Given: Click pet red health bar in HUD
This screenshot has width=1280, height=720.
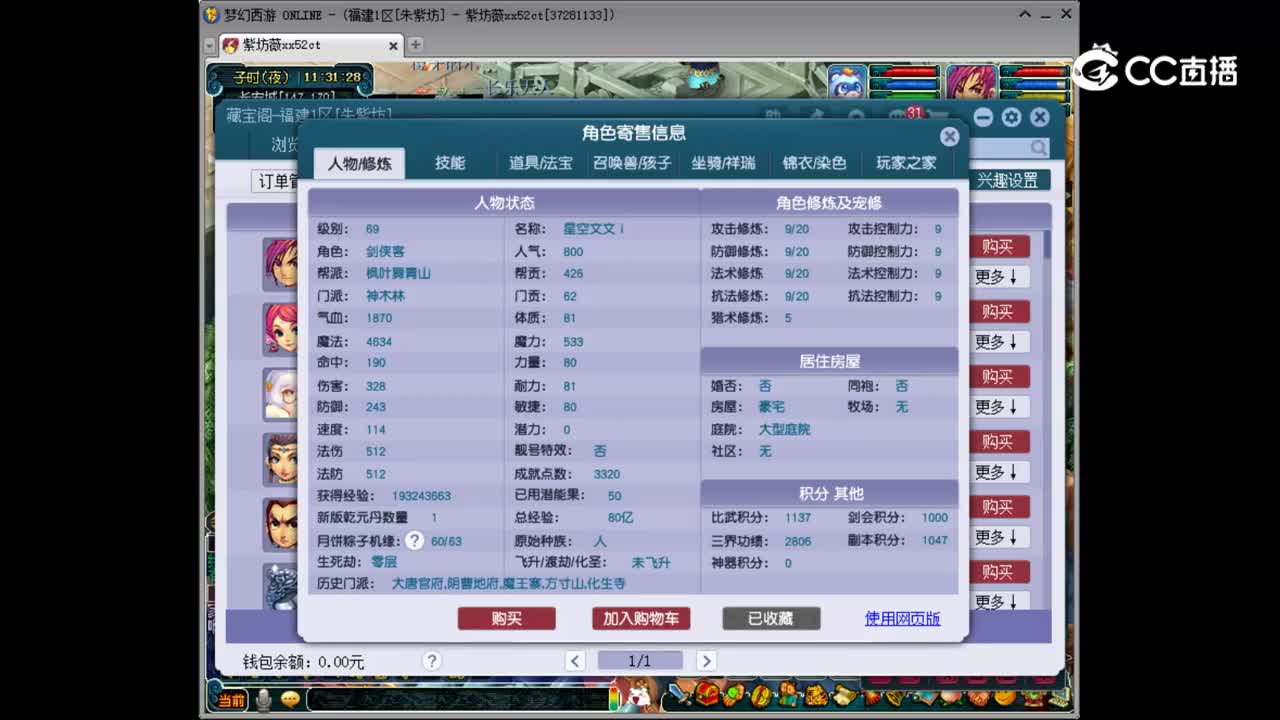Looking at the screenshot, I should (906, 72).
